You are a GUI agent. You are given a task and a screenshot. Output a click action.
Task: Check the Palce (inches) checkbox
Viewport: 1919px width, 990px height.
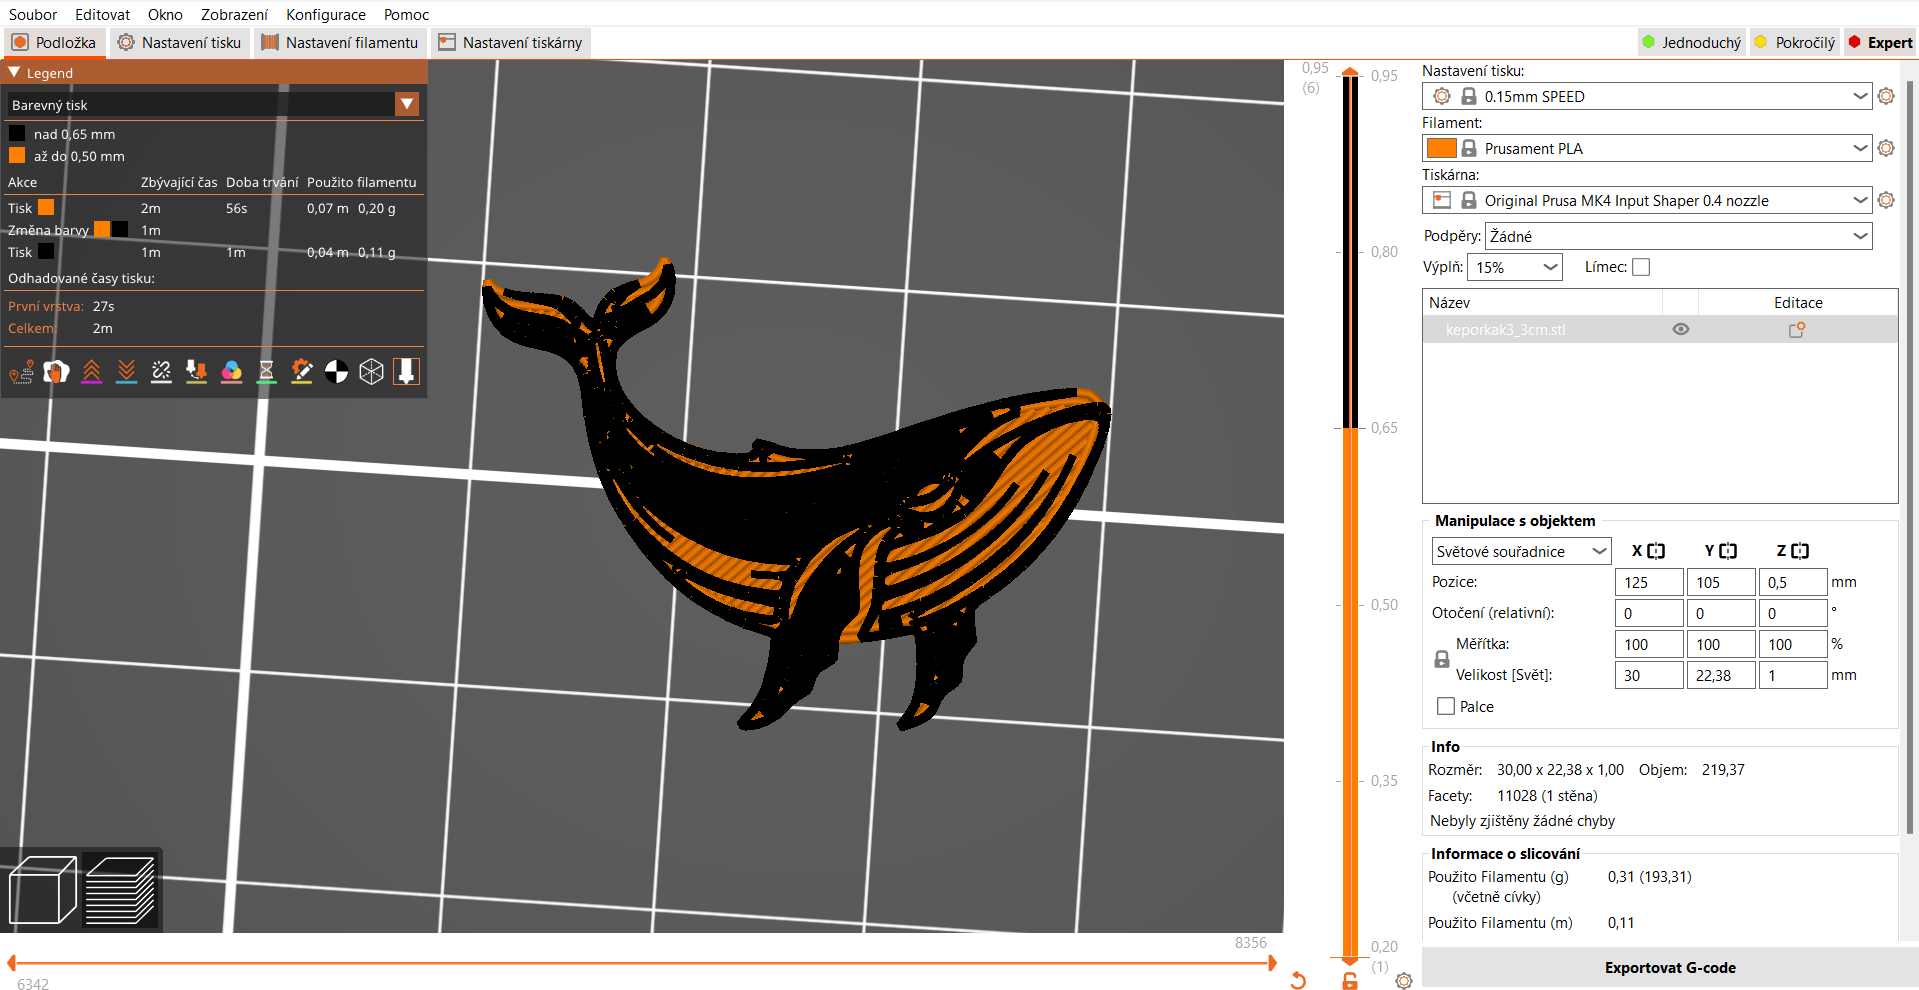[1446, 706]
